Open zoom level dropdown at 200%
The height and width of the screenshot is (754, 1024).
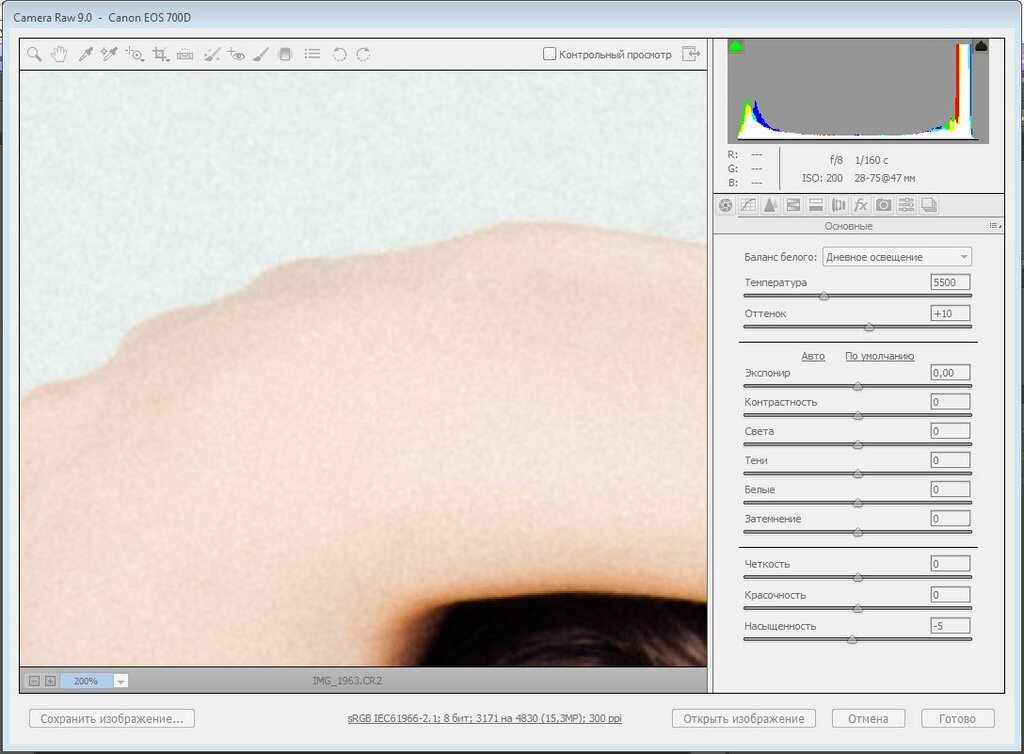tap(121, 681)
